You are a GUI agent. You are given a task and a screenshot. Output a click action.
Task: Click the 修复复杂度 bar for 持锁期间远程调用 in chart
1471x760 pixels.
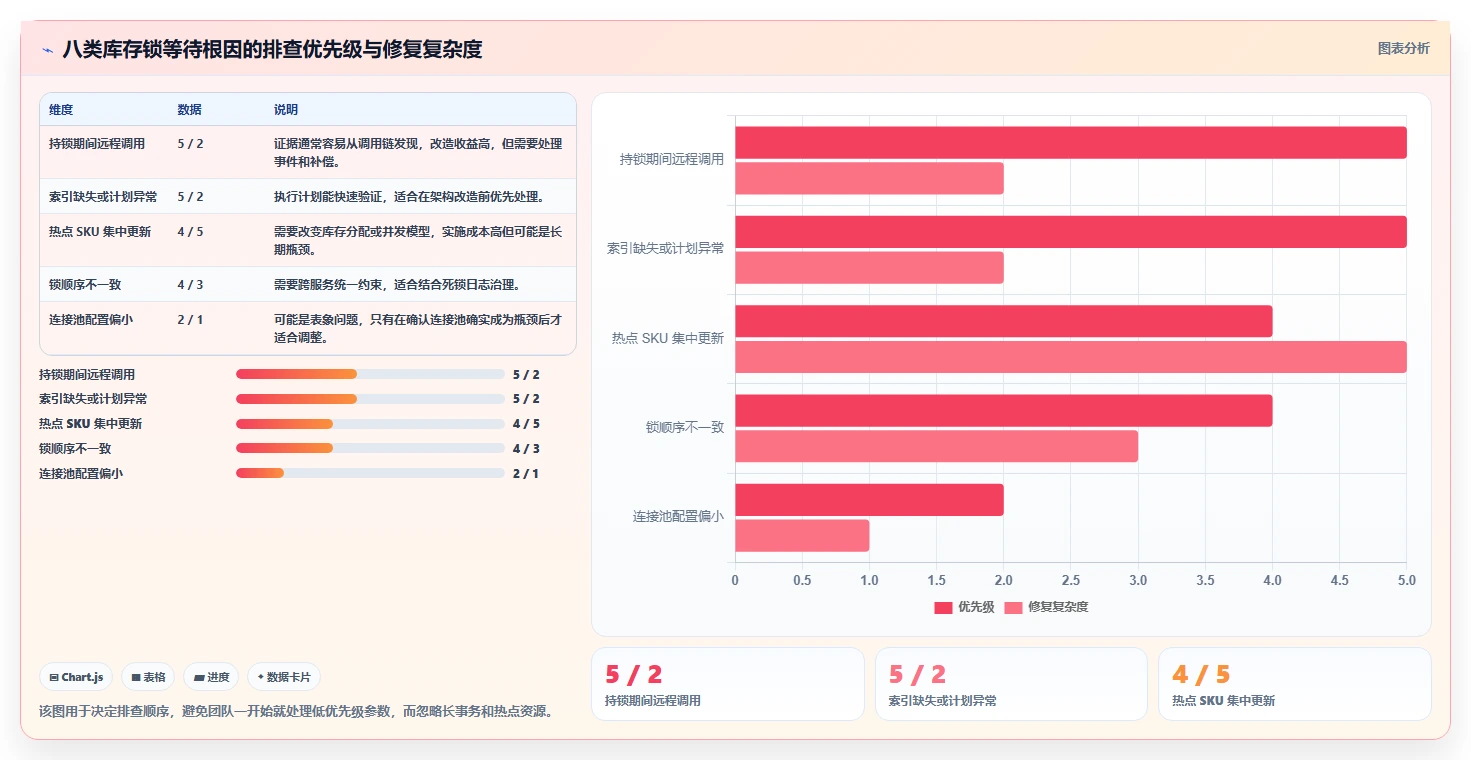coord(869,178)
